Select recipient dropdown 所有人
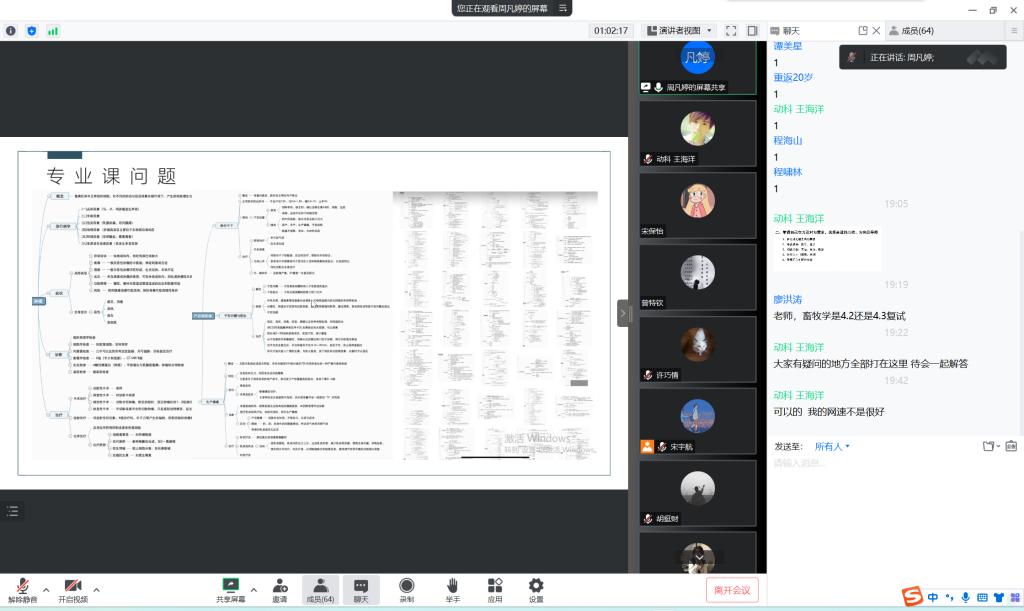The image size is (1024, 611). pyautogui.click(x=832, y=446)
